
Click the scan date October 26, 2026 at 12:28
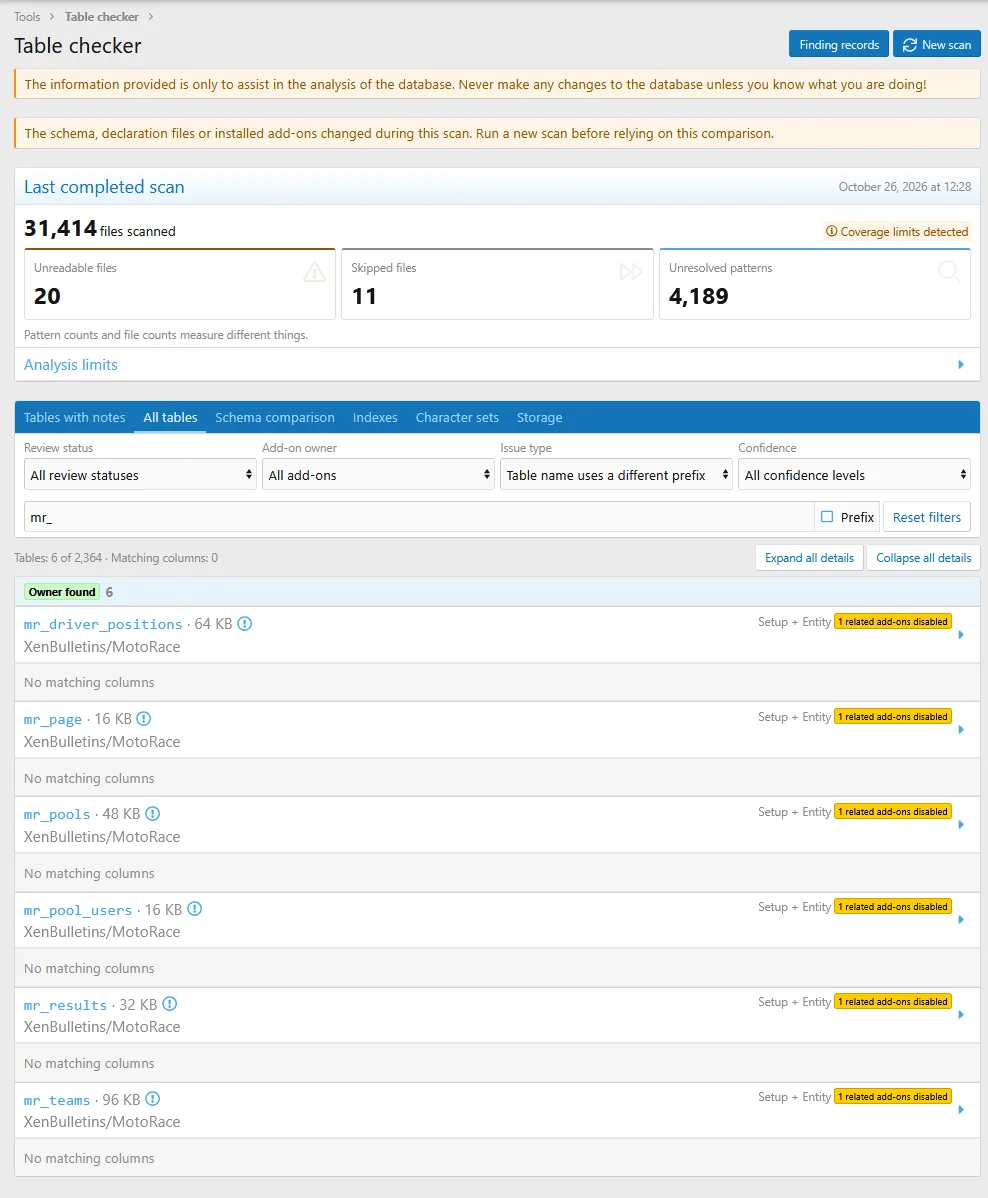pos(905,186)
